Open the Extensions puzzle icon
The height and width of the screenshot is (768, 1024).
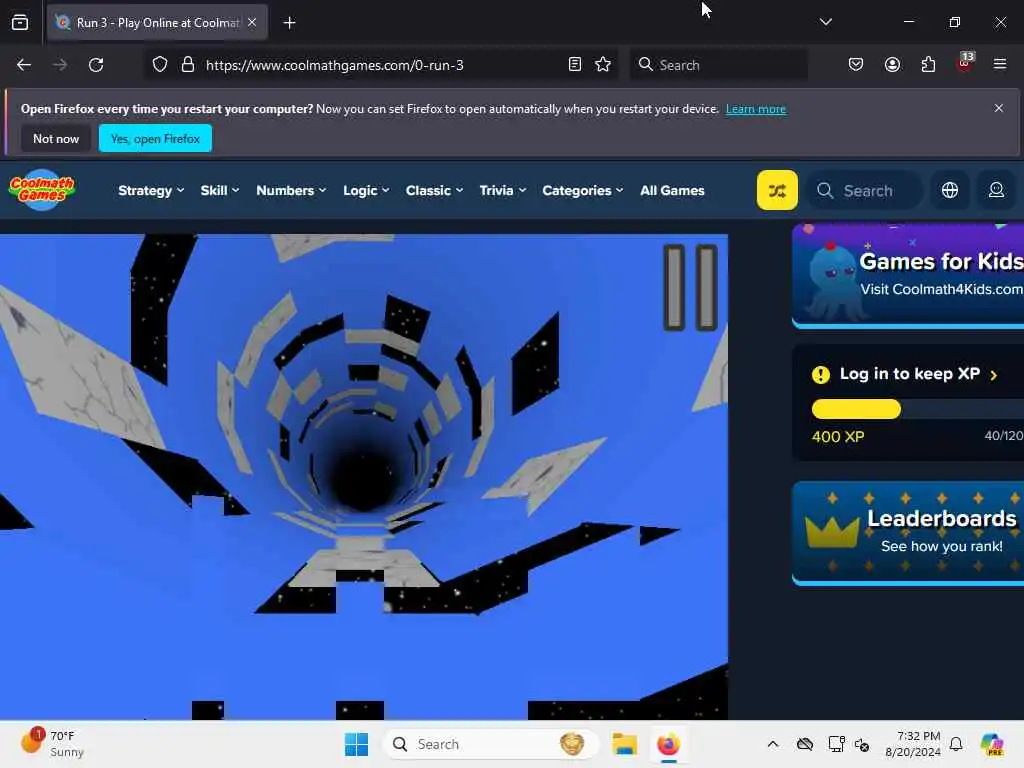click(x=928, y=65)
